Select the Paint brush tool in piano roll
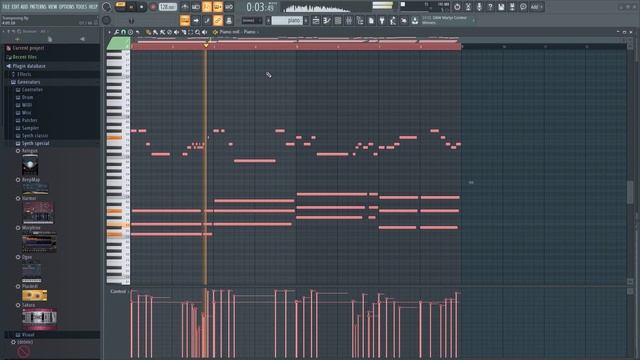The image size is (640, 360). [x=155, y=32]
